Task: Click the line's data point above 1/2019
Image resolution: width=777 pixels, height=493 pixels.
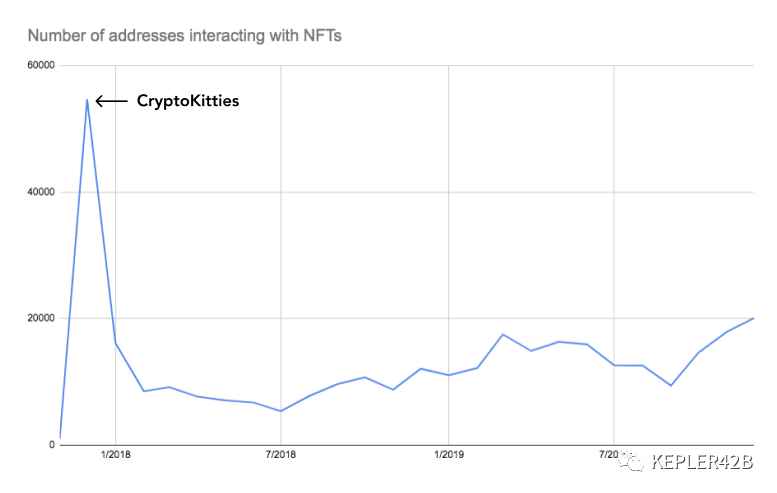Action: (448, 375)
